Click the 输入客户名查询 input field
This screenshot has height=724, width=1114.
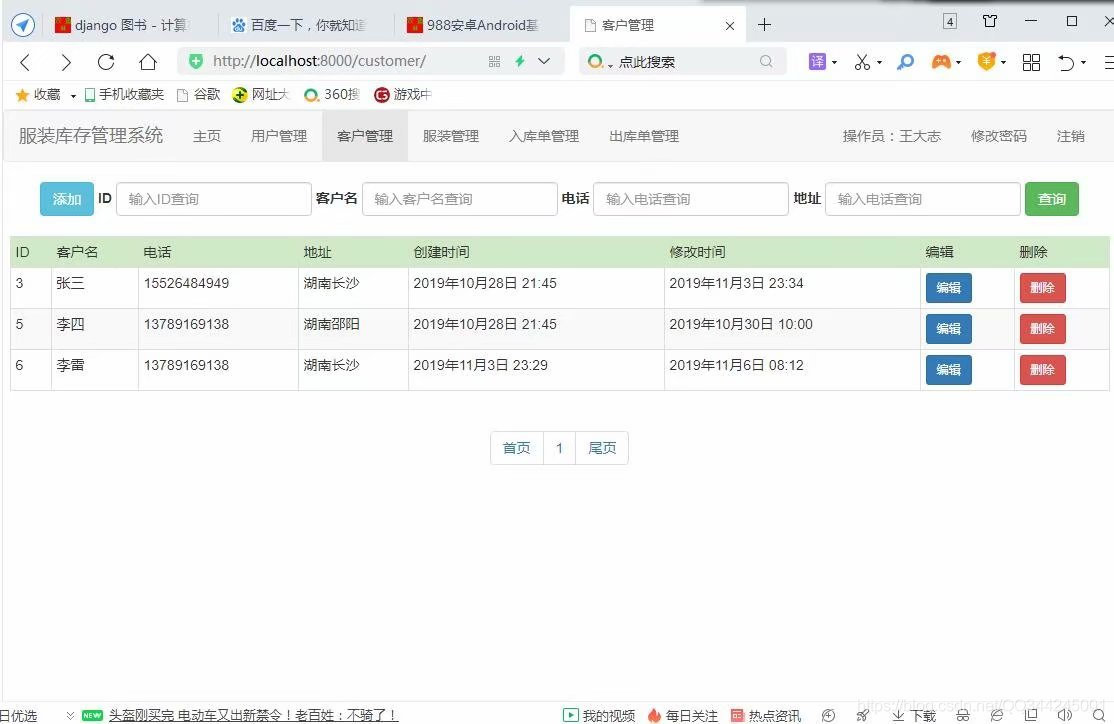459,199
